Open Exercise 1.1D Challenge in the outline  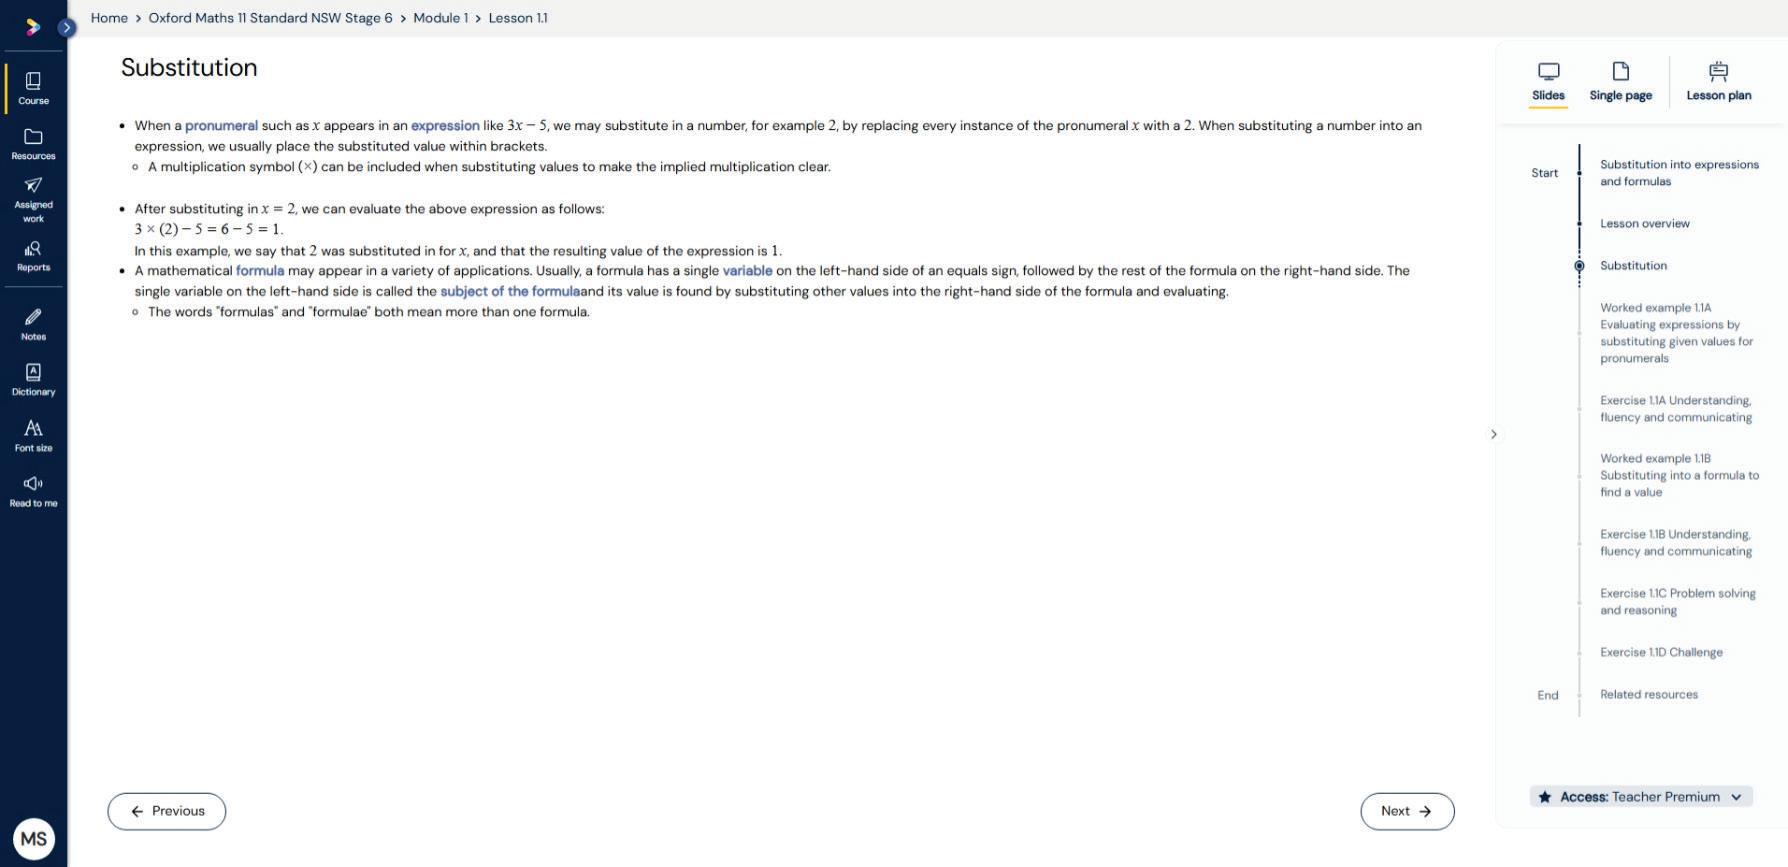[1661, 653]
